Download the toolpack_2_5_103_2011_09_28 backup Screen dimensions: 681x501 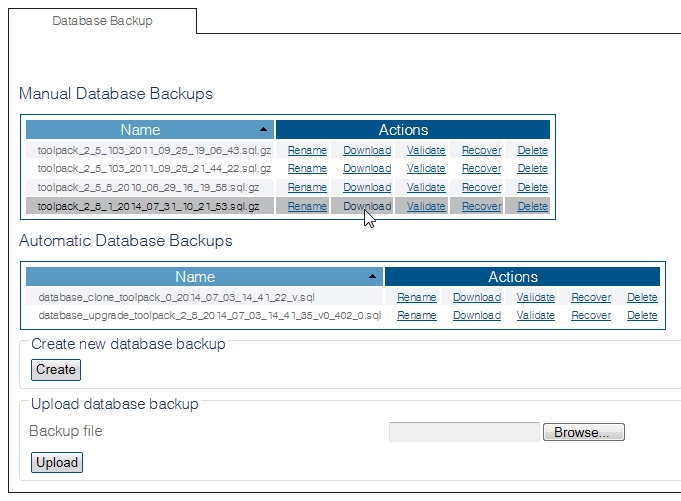(x=367, y=169)
